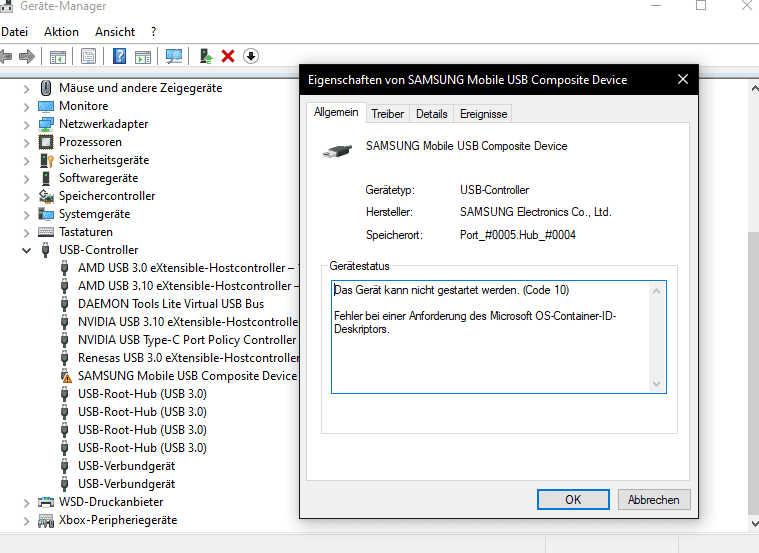Click the Back arrow in toolbar
Image resolution: width=759 pixels, height=553 pixels.
click(6, 57)
